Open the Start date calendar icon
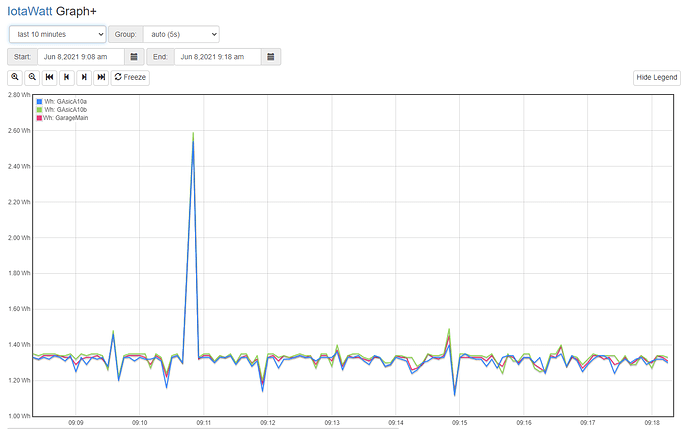Viewport: 690px width, 429px height. pos(134,57)
